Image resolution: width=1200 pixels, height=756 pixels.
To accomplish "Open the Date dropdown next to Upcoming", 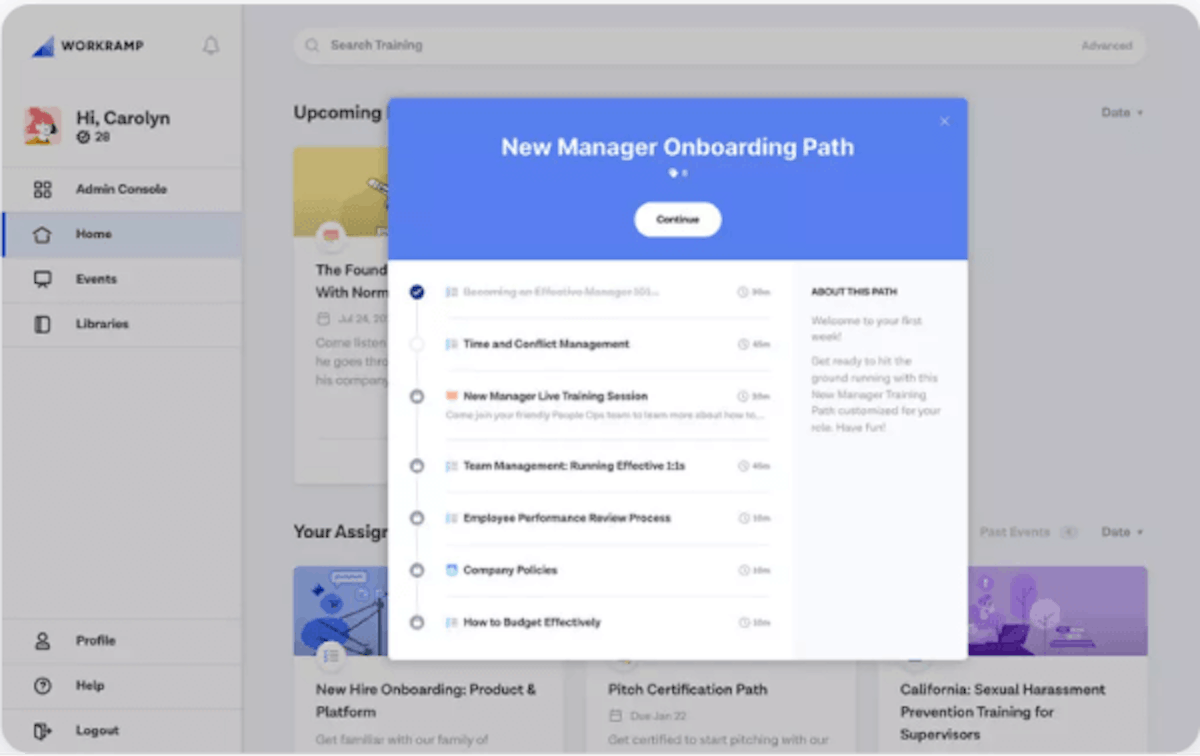I will [1122, 113].
